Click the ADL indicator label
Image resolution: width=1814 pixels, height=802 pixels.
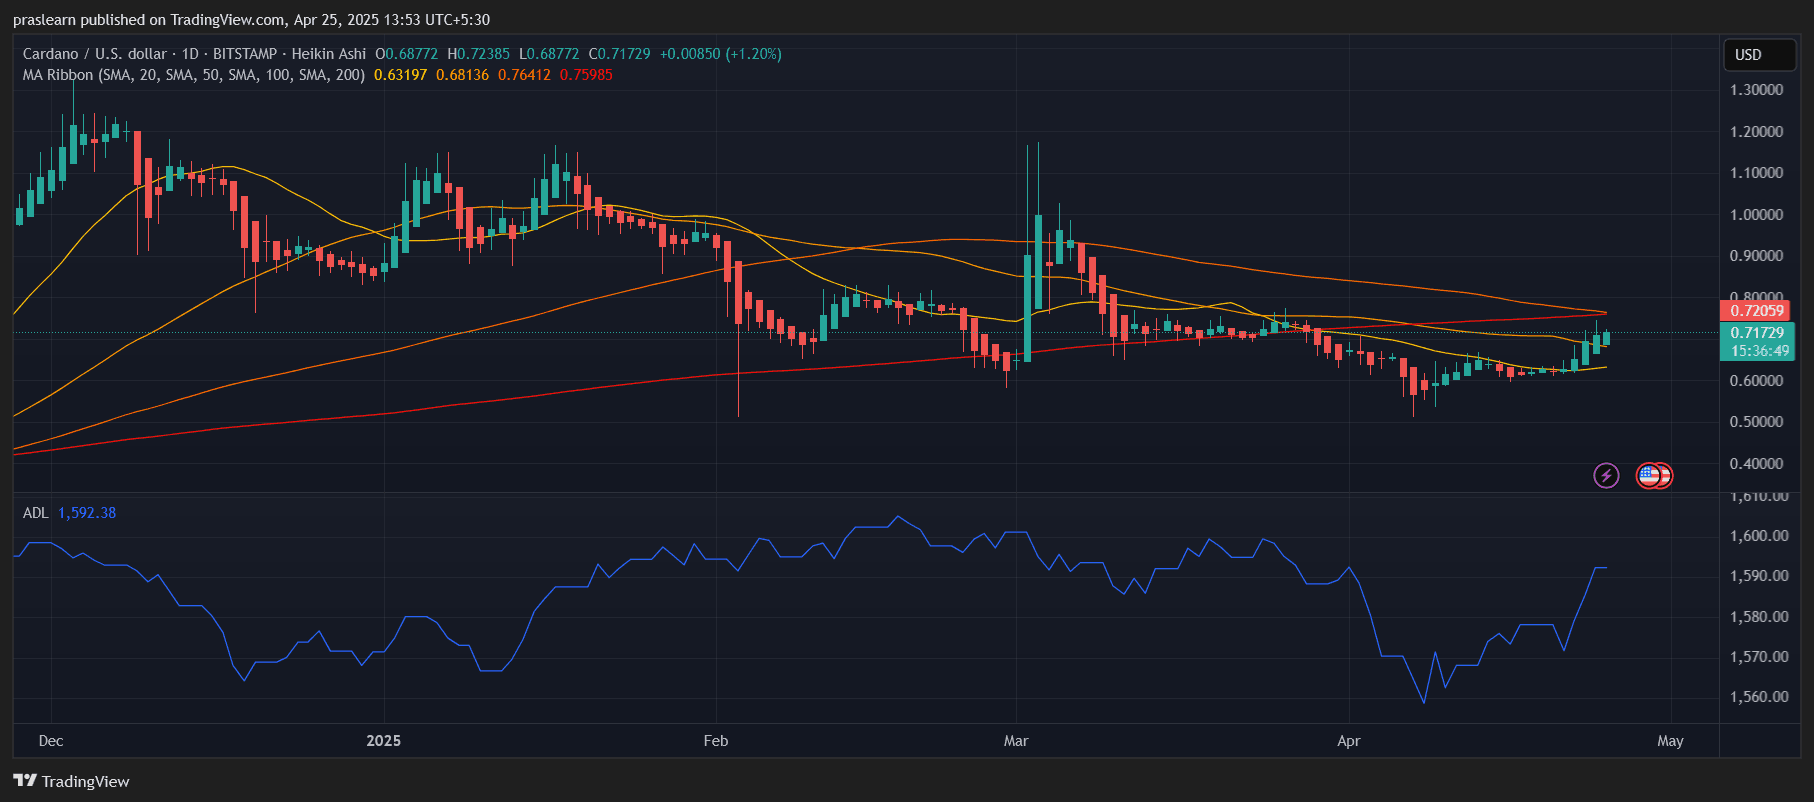coord(35,513)
